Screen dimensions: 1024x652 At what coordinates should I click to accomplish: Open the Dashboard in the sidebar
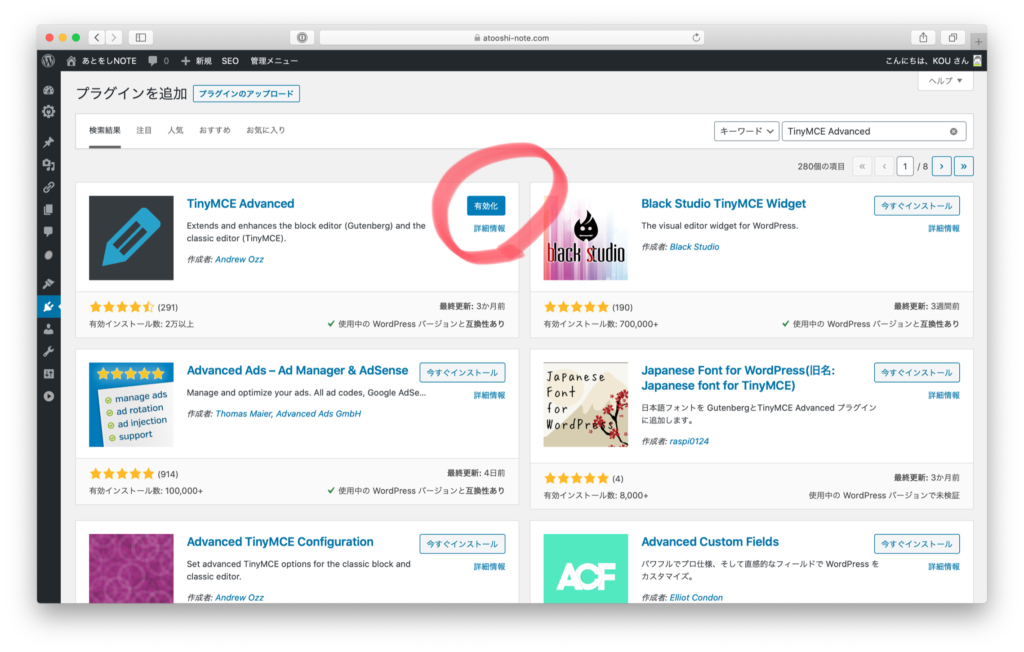48,89
